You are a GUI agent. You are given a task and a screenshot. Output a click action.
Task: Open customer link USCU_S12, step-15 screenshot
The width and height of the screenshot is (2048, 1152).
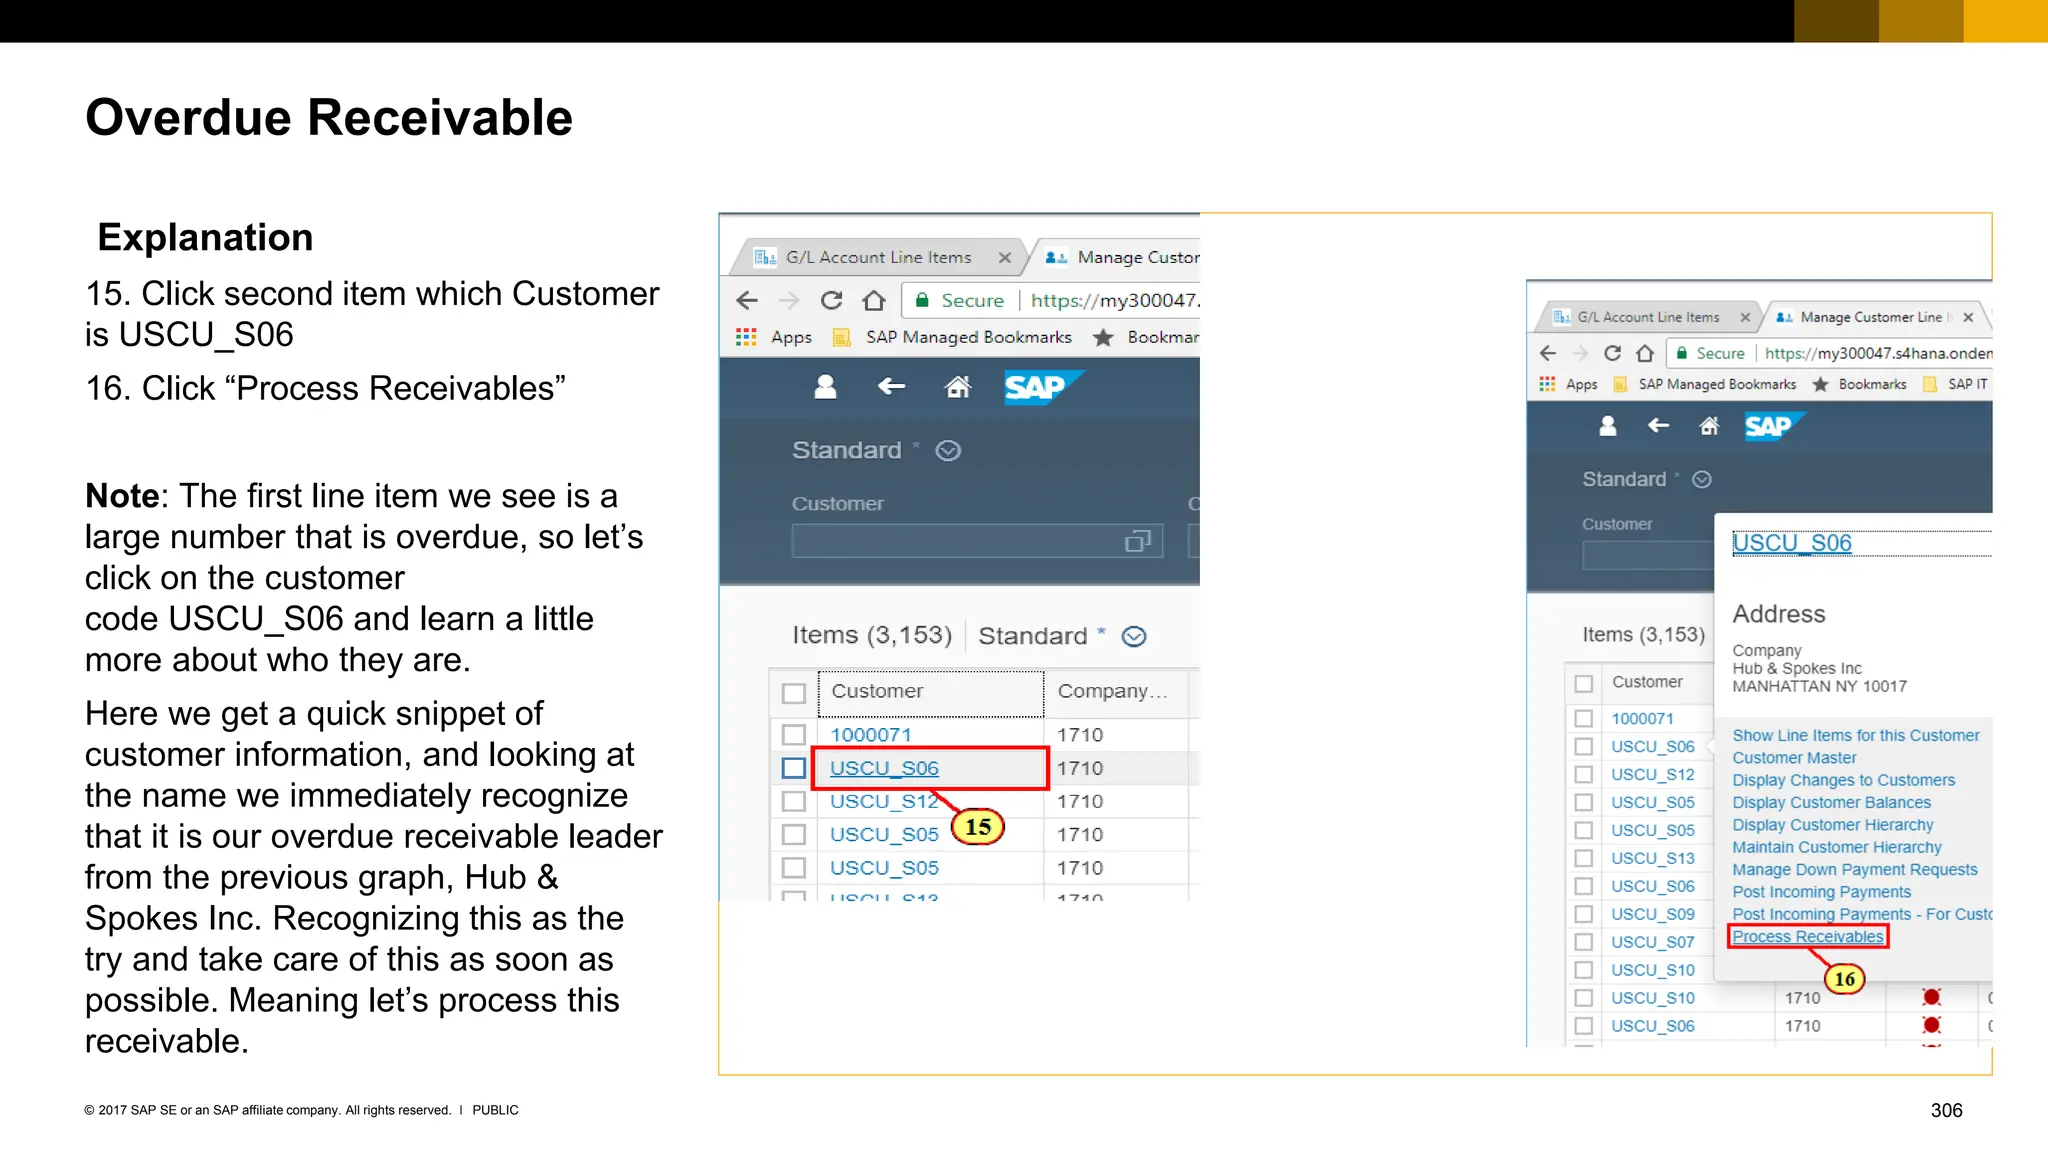(884, 801)
